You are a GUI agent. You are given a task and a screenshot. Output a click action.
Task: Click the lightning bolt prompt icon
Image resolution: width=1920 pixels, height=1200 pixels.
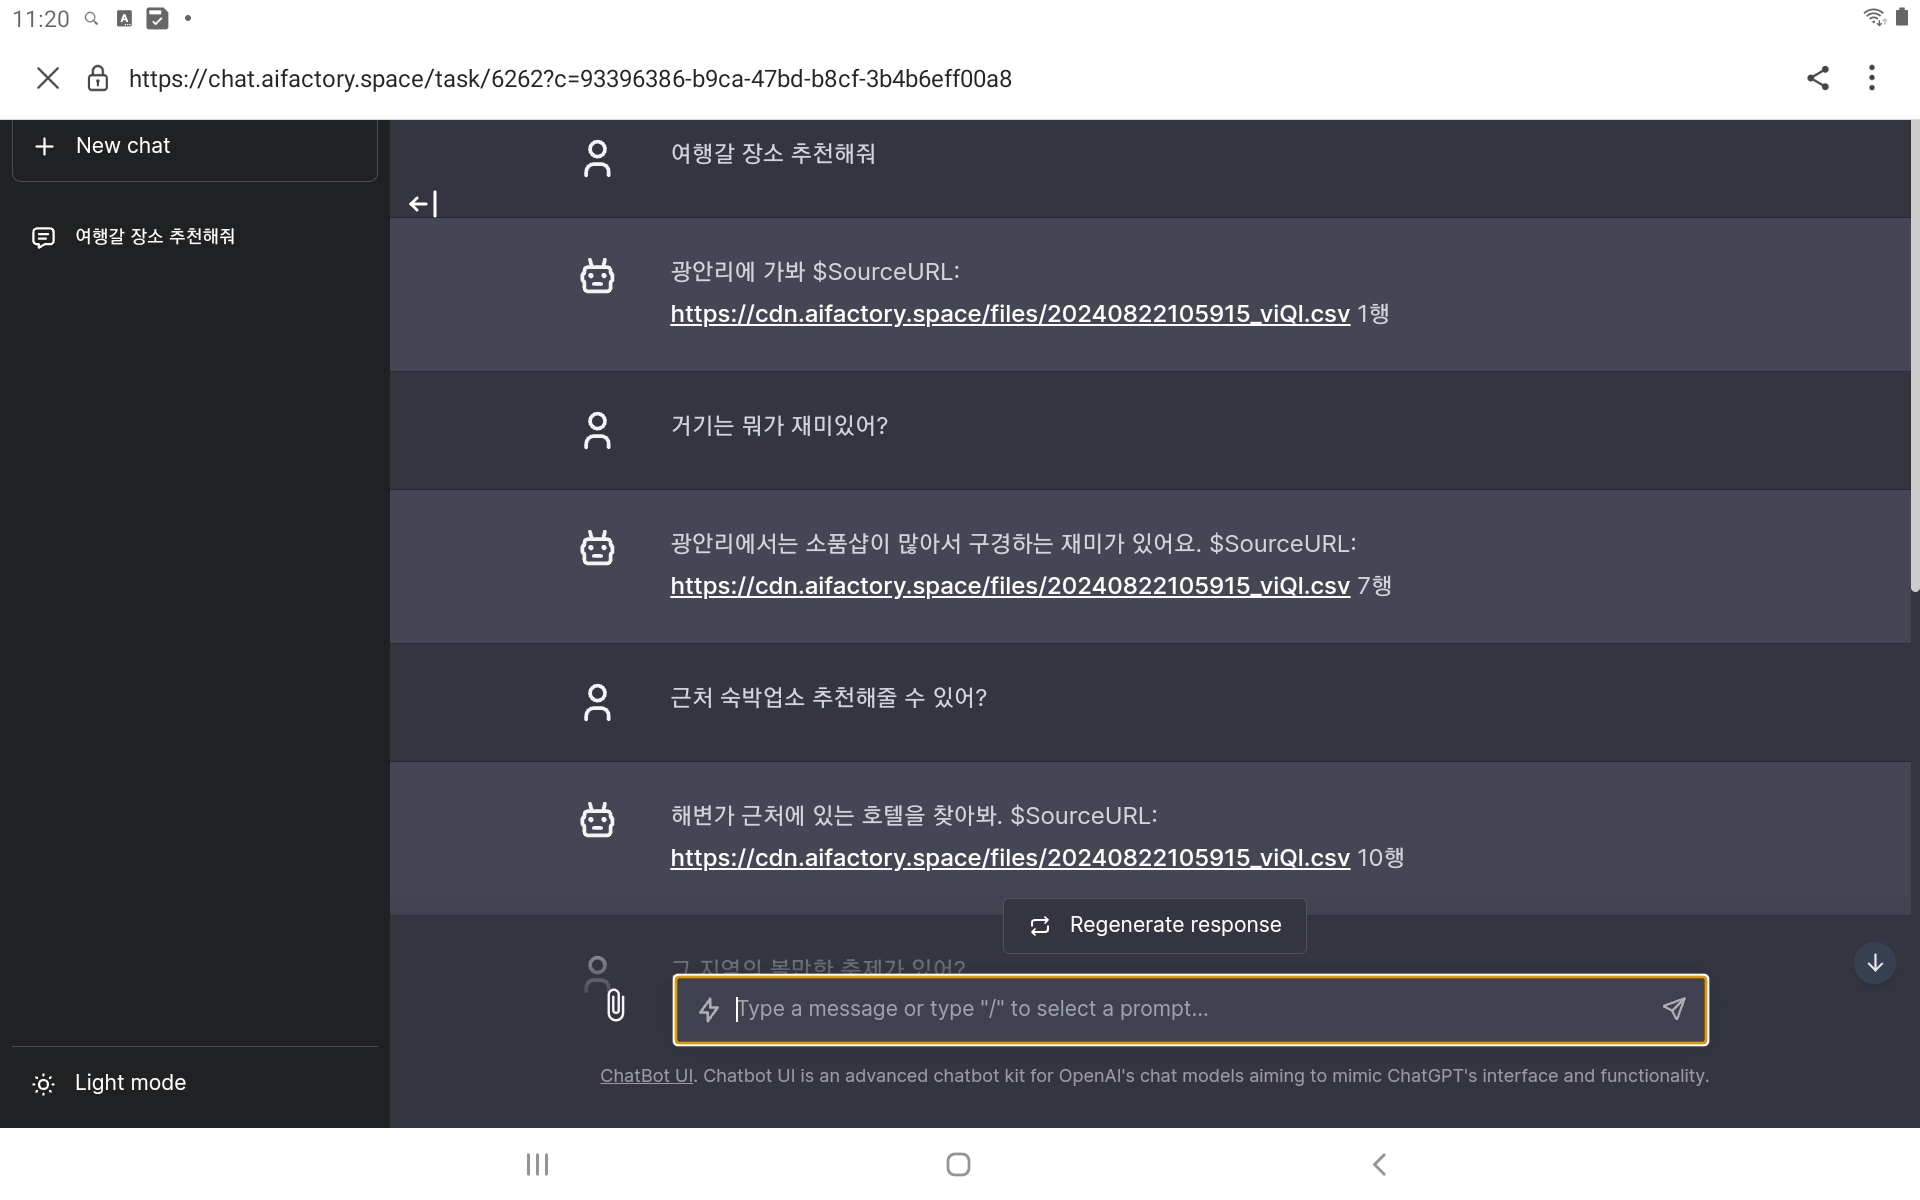[x=709, y=1009]
